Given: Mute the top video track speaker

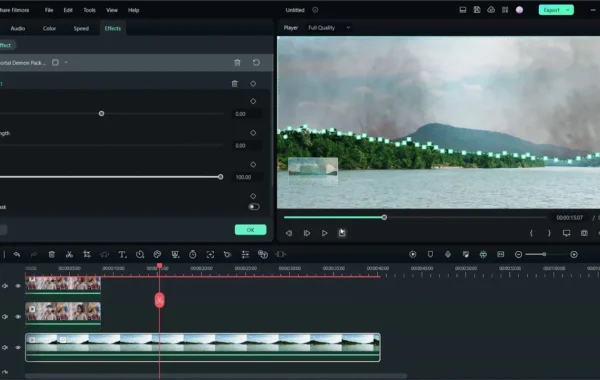Looking at the screenshot, I should [x=5, y=286].
